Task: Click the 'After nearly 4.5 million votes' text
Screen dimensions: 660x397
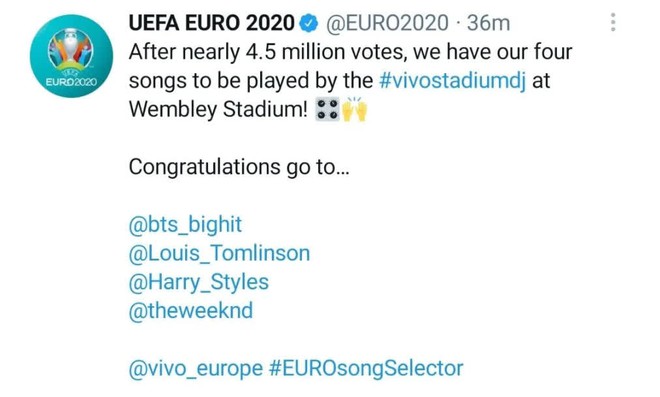Action: [x=269, y=52]
